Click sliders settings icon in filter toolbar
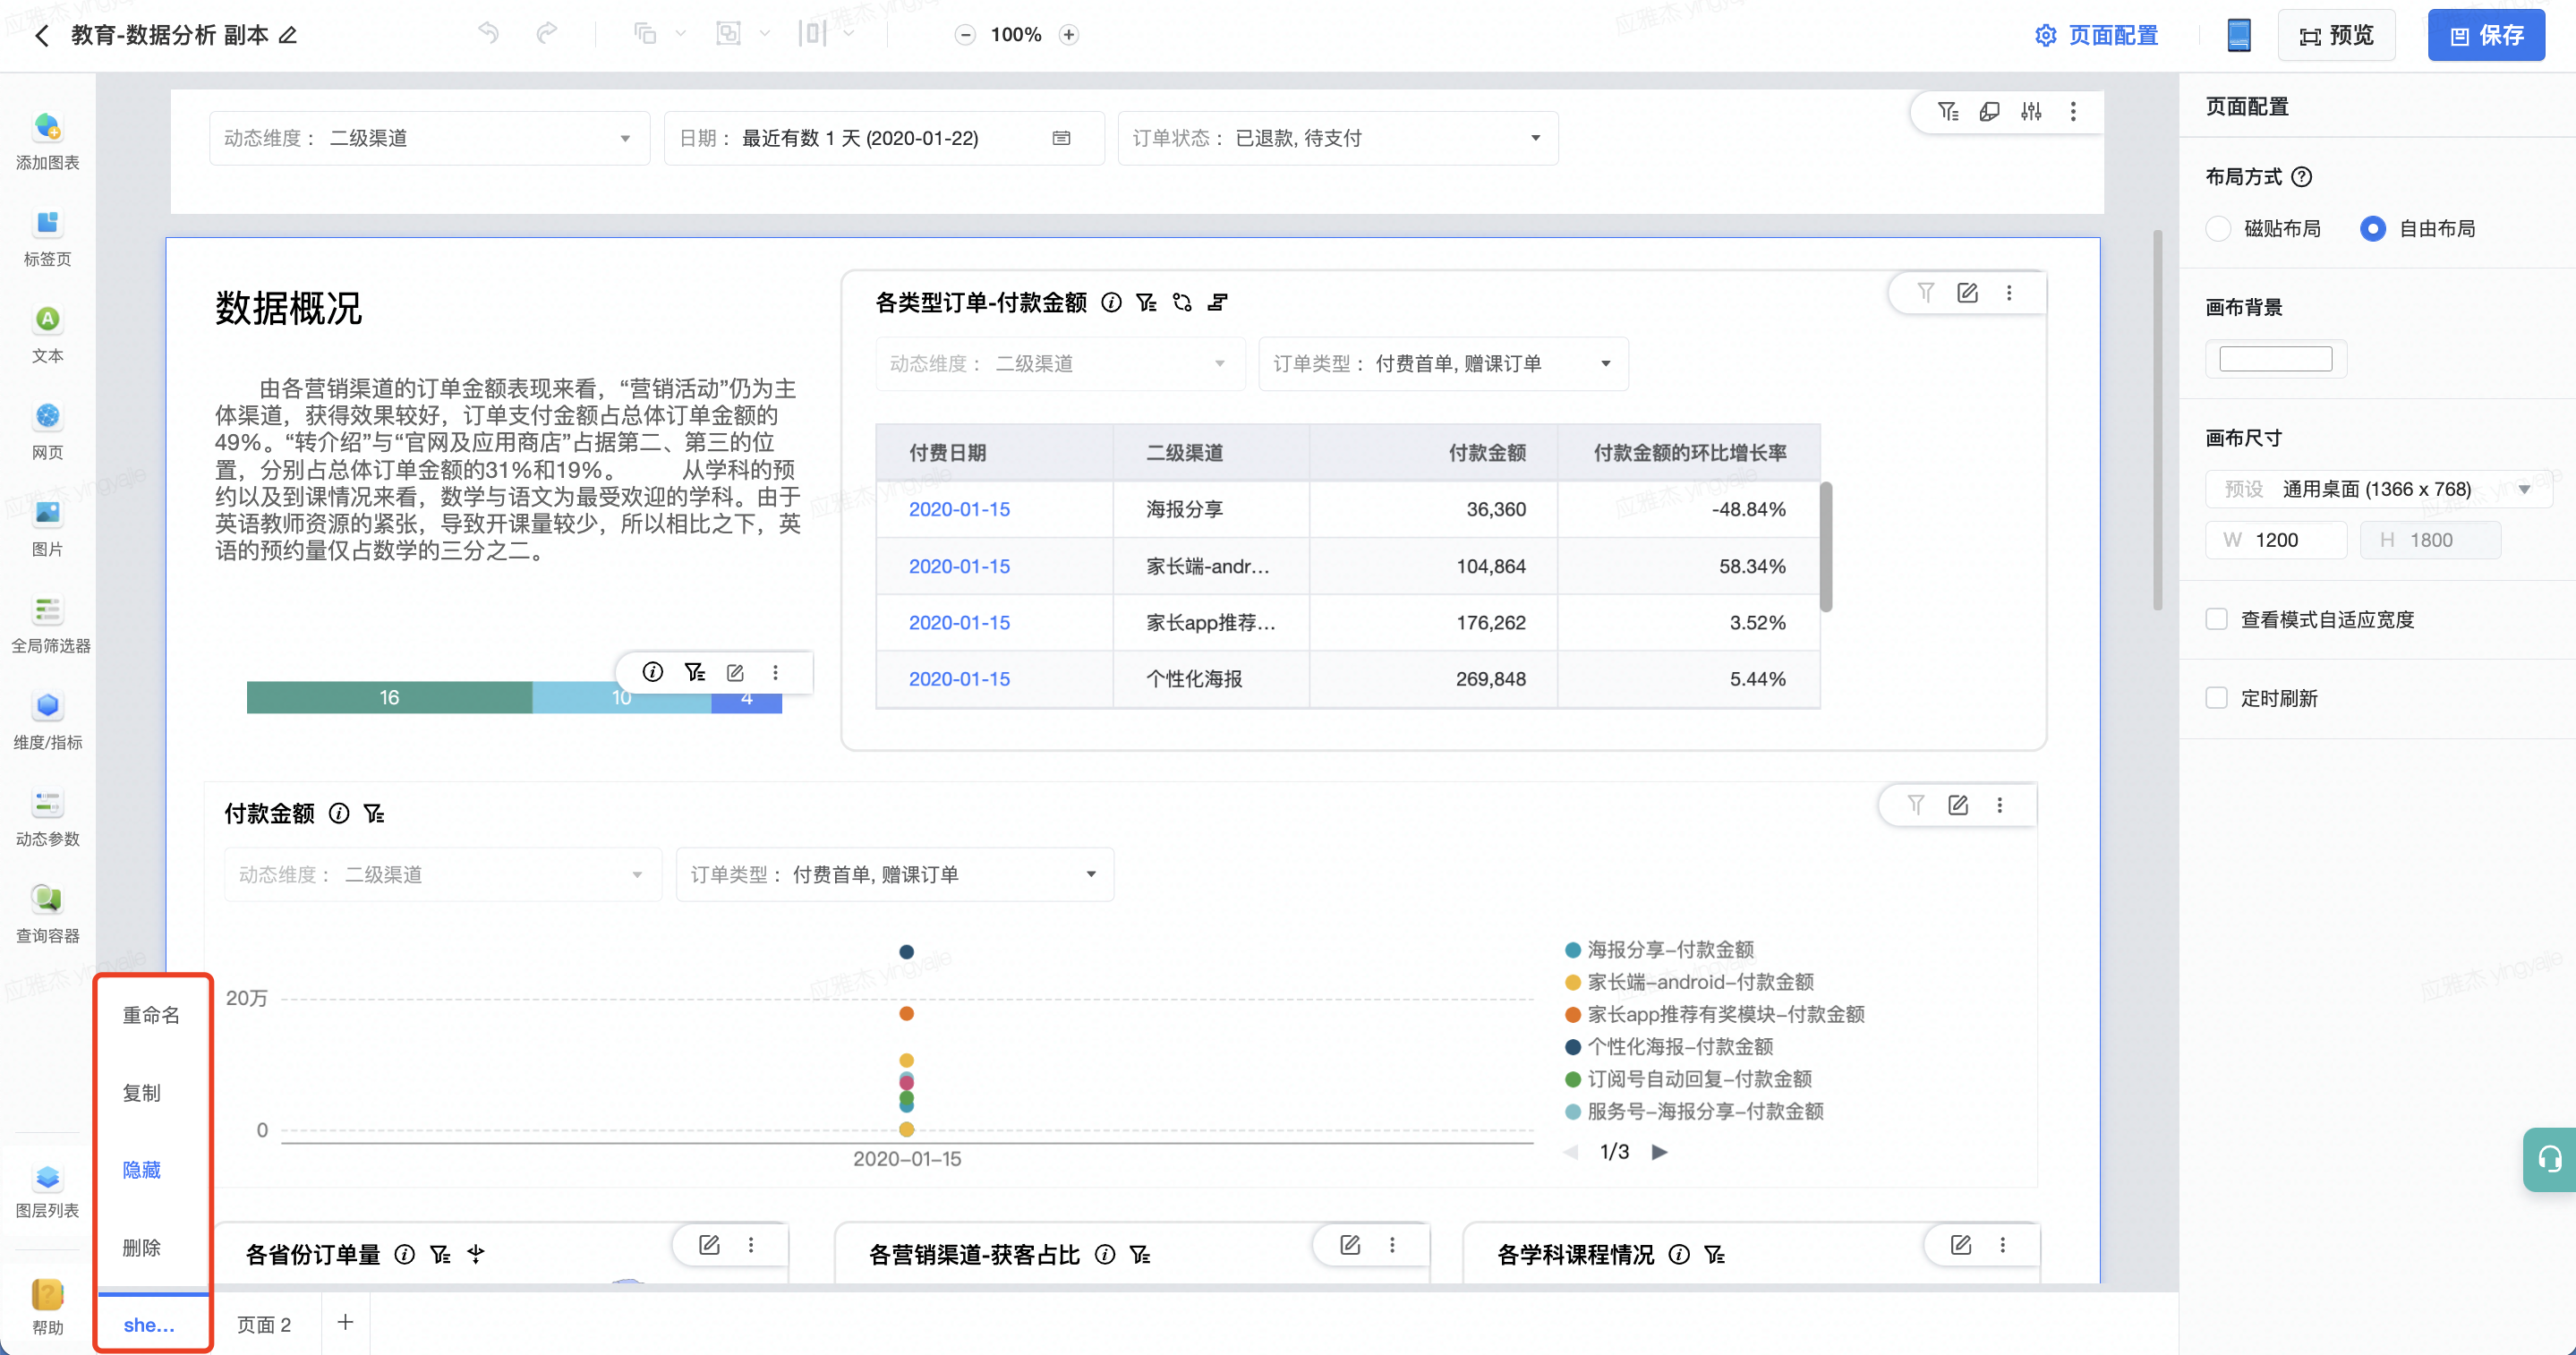 2031,111
